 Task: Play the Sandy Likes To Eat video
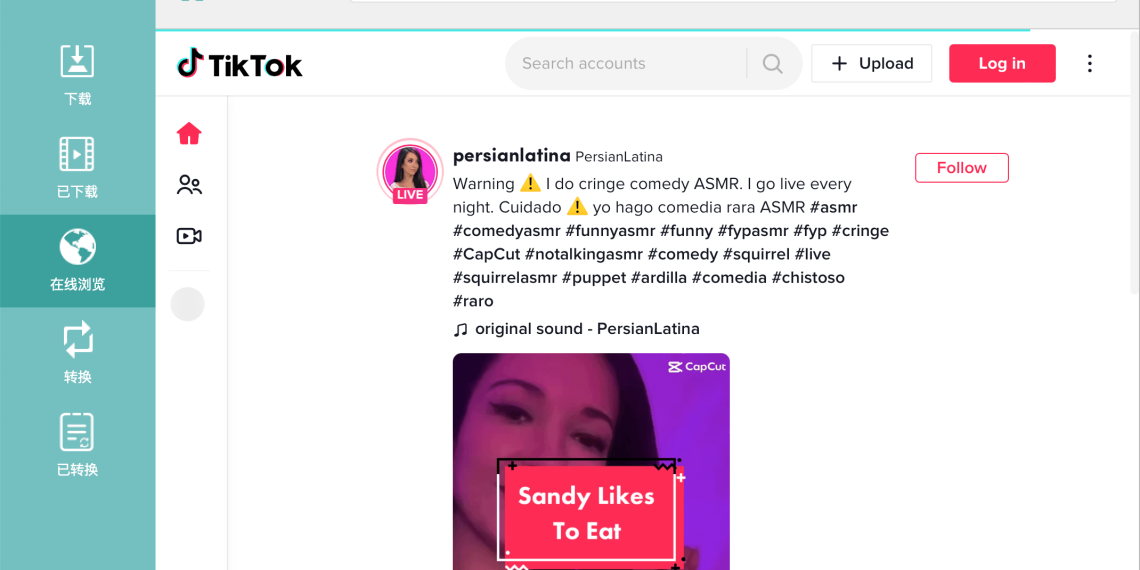[x=591, y=462]
